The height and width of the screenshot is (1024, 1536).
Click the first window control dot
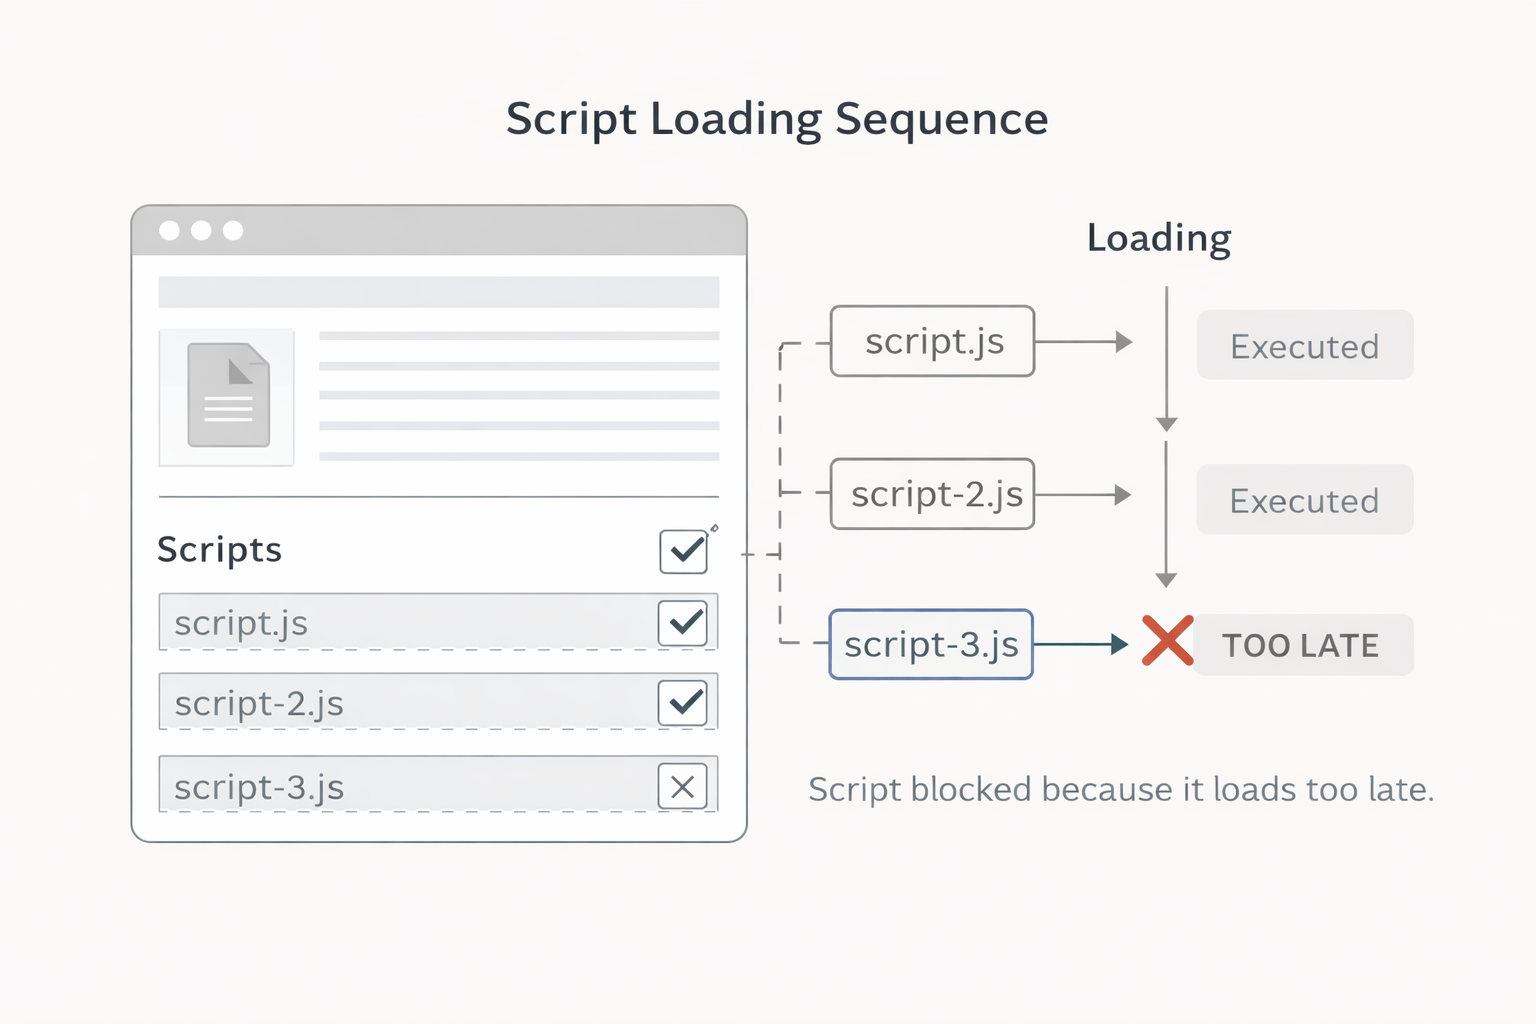(x=170, y=231)
